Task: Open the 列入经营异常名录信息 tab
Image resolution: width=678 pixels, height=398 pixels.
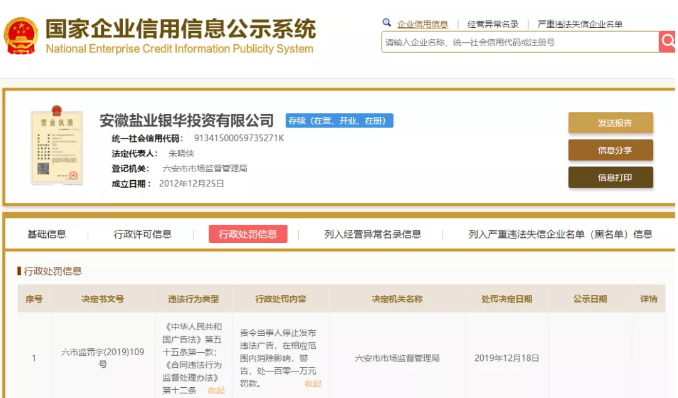Action: pyautogui.click(x=372, y=234)
